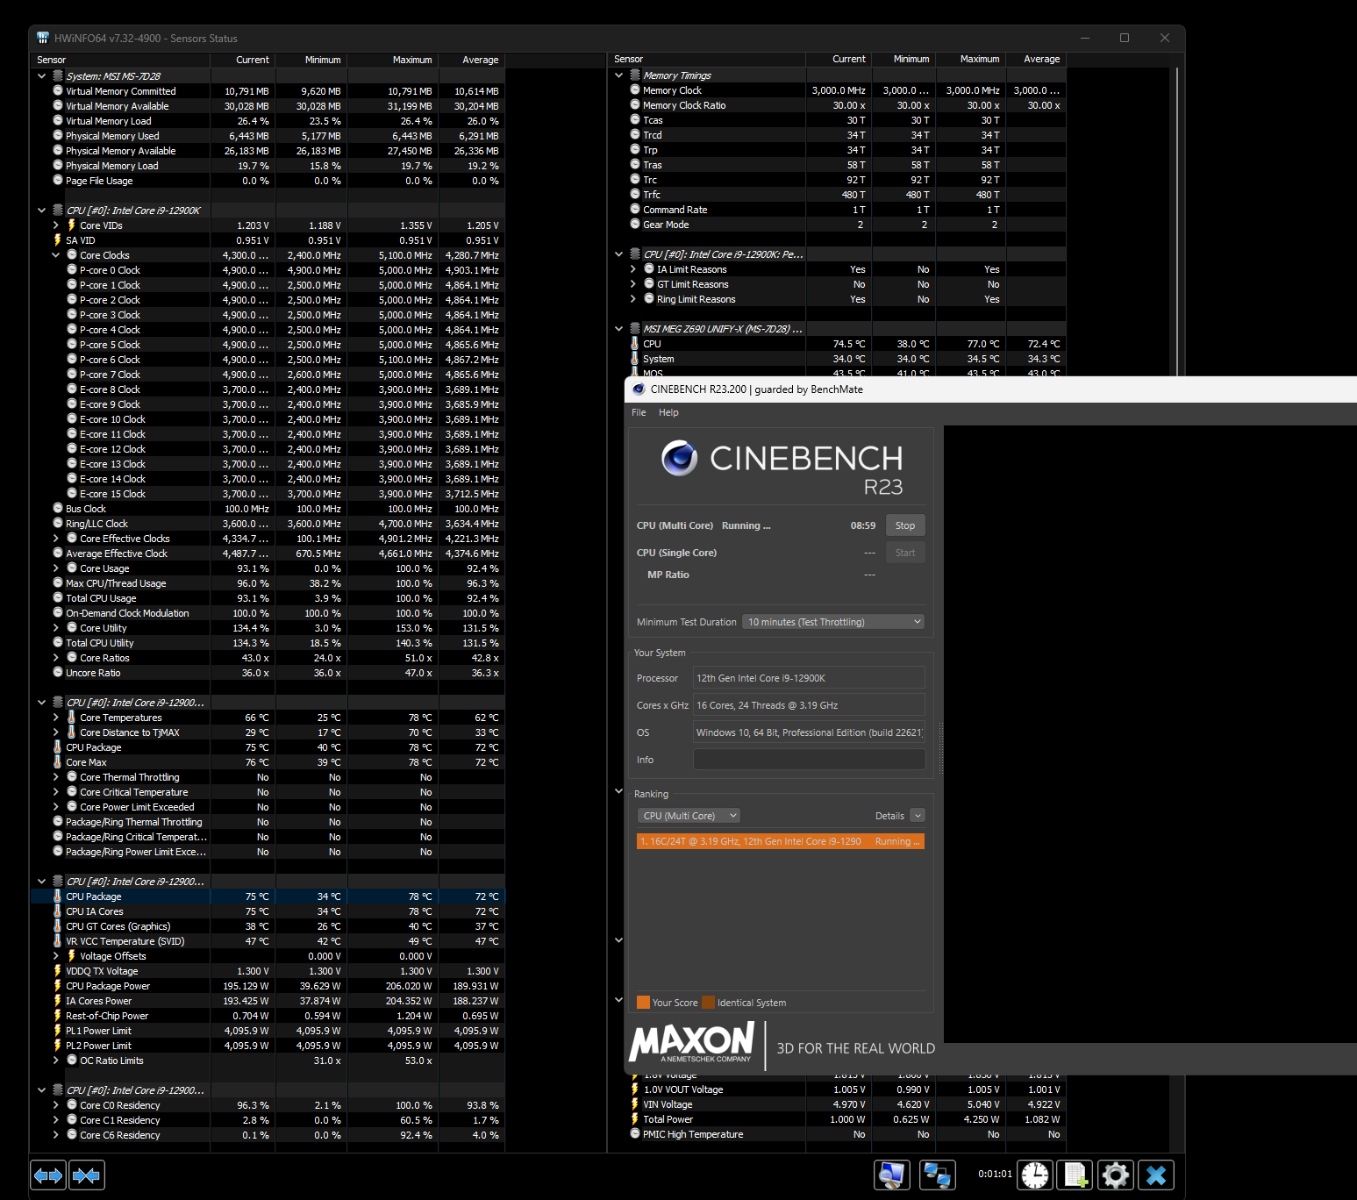This screenshot has width=1357, height=1200.
Task: Open the remote monitor computer icon
Action: click(x=892, y=1175)
